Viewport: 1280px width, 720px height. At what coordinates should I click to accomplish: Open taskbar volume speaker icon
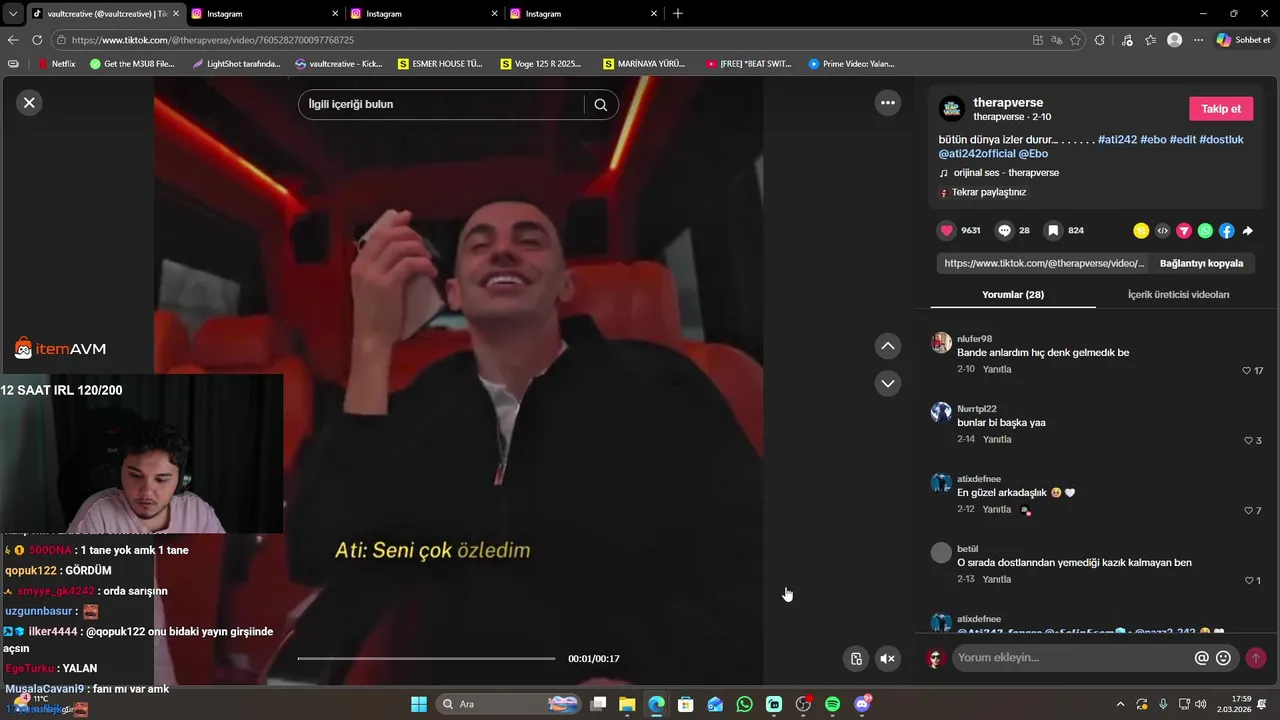[1200, 704]
